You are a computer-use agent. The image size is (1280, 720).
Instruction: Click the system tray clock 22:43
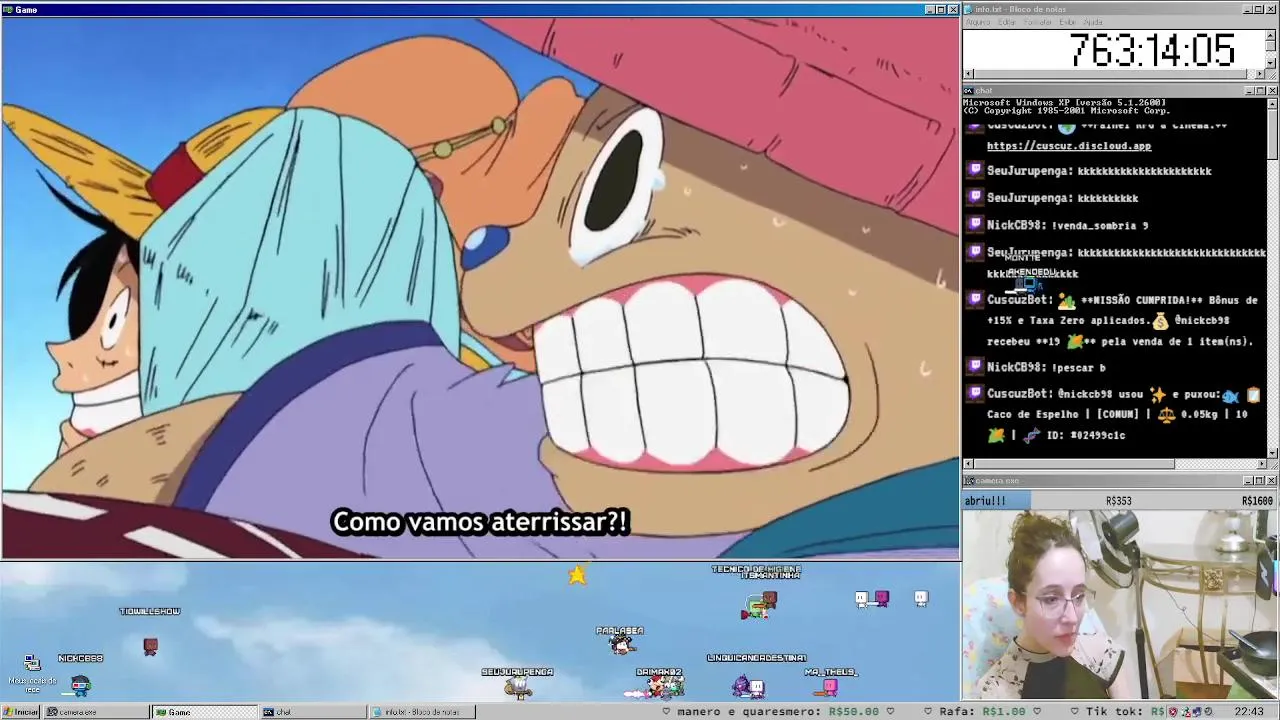[x=1248, y=712]
